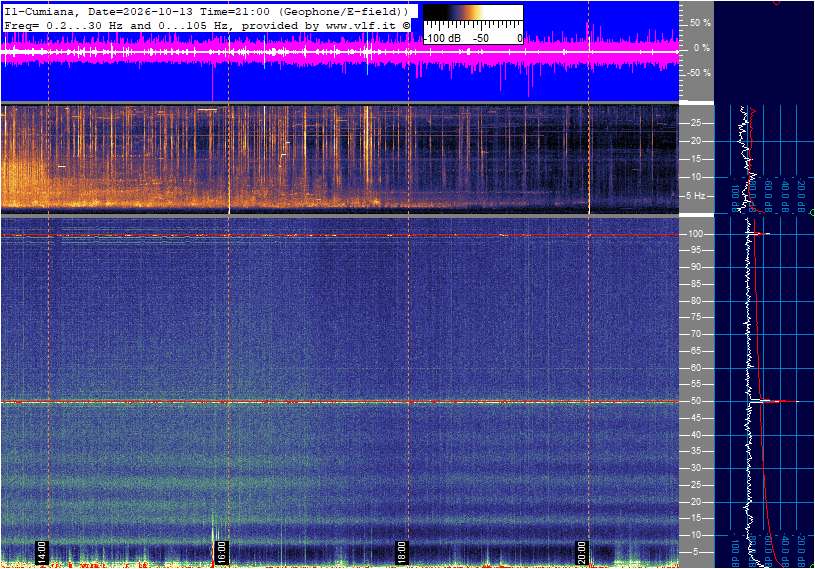The image size is (815, 569).
Task: Click the 14:00 time marker label
Action: coord(42,552)
